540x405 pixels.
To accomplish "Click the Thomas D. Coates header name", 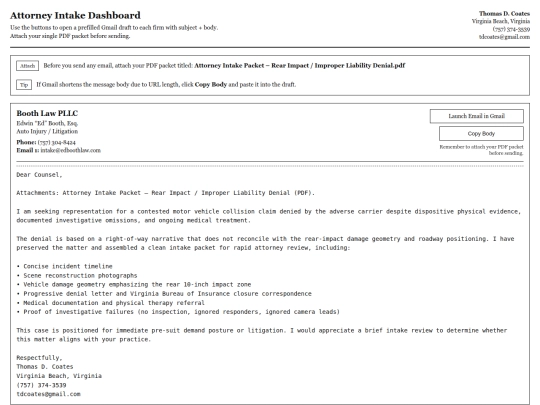I will [x=504, y=14].
